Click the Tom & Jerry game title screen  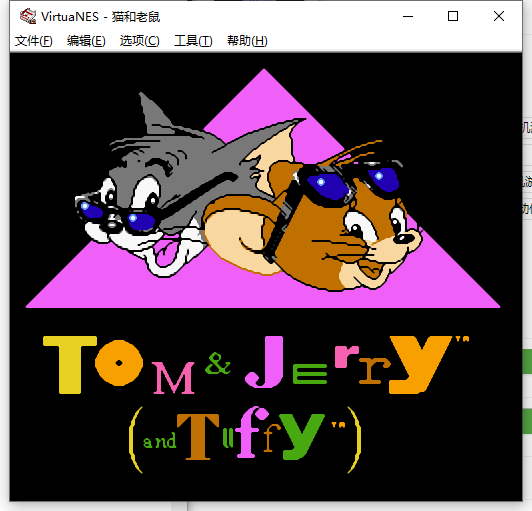(x=266, y=277)
